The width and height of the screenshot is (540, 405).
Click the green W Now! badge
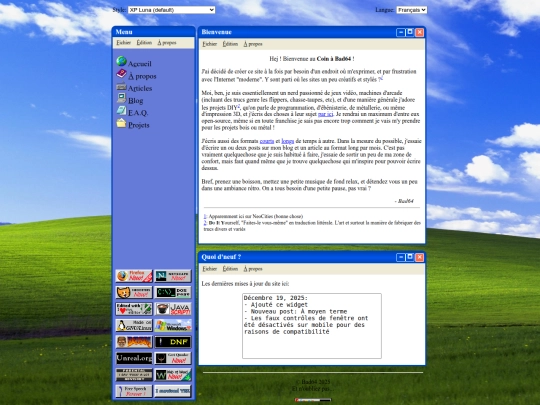point(173,375)
